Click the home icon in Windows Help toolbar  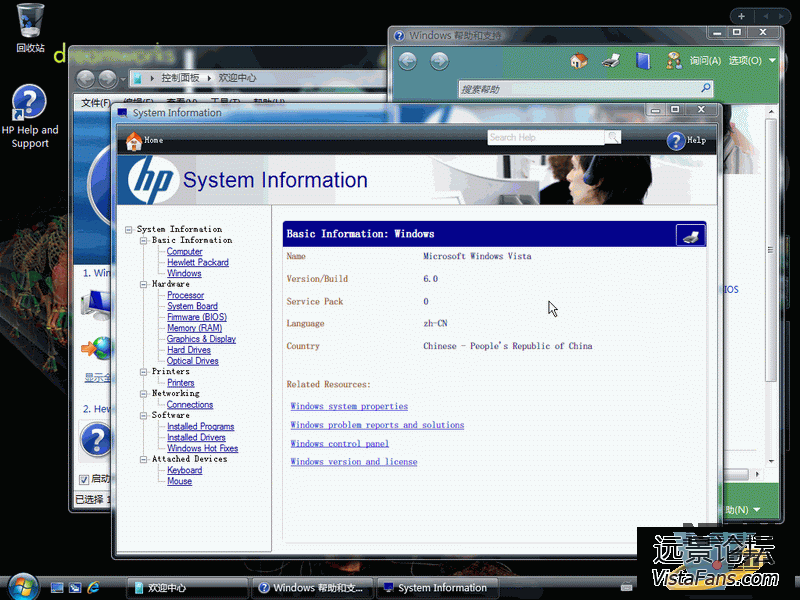(578, 61)
